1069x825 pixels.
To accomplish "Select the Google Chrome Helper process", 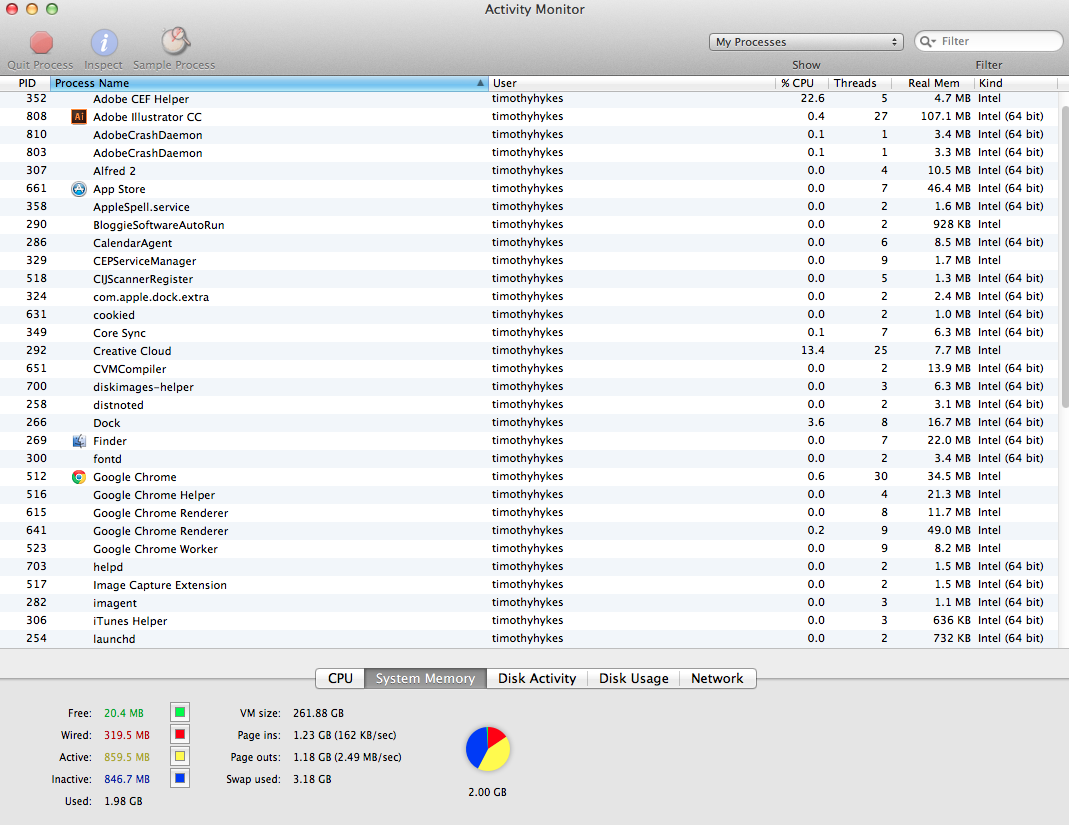I will (528, 494).
